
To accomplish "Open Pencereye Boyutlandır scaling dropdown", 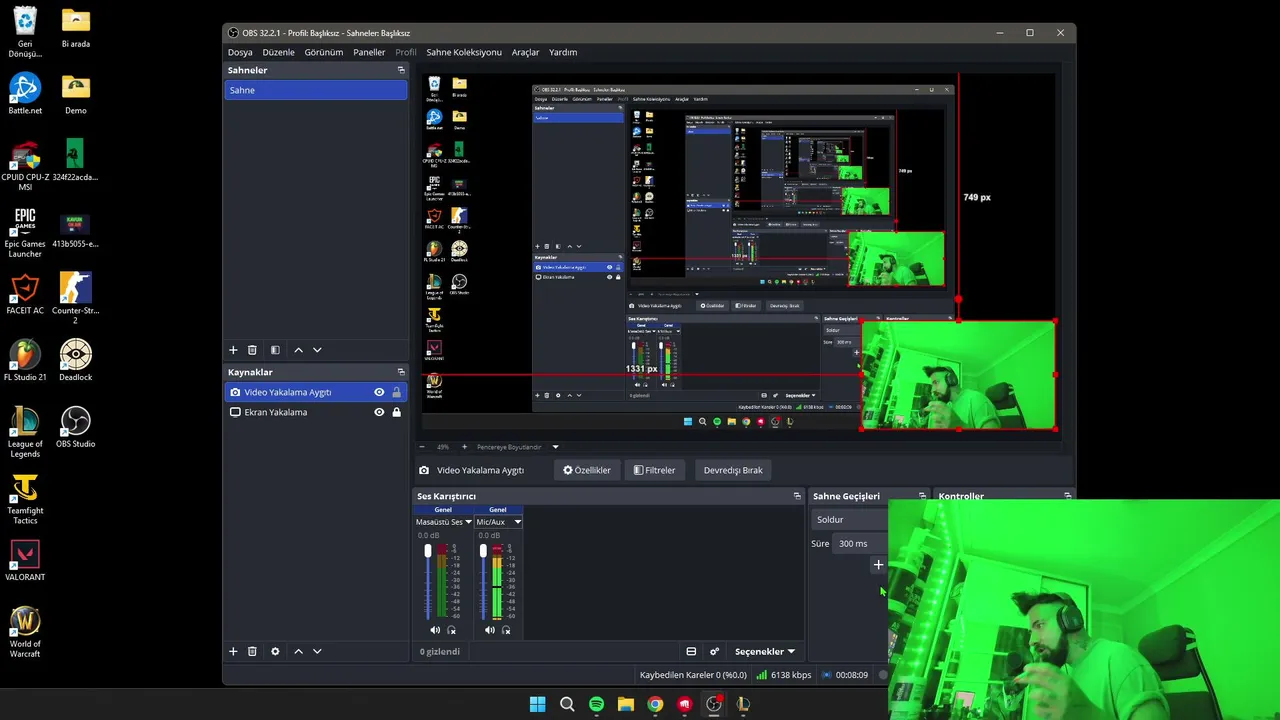I will tap(516, 447).
